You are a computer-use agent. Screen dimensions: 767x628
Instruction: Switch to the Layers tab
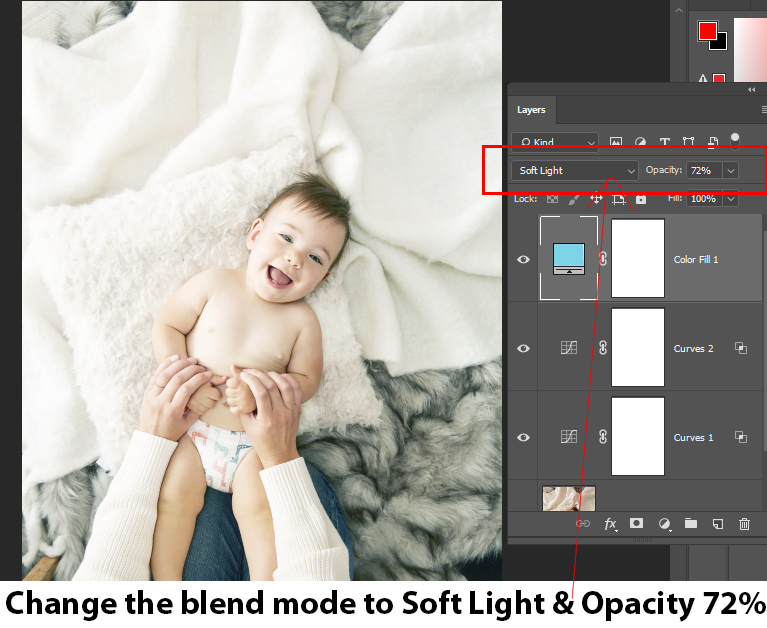(531, 110)
